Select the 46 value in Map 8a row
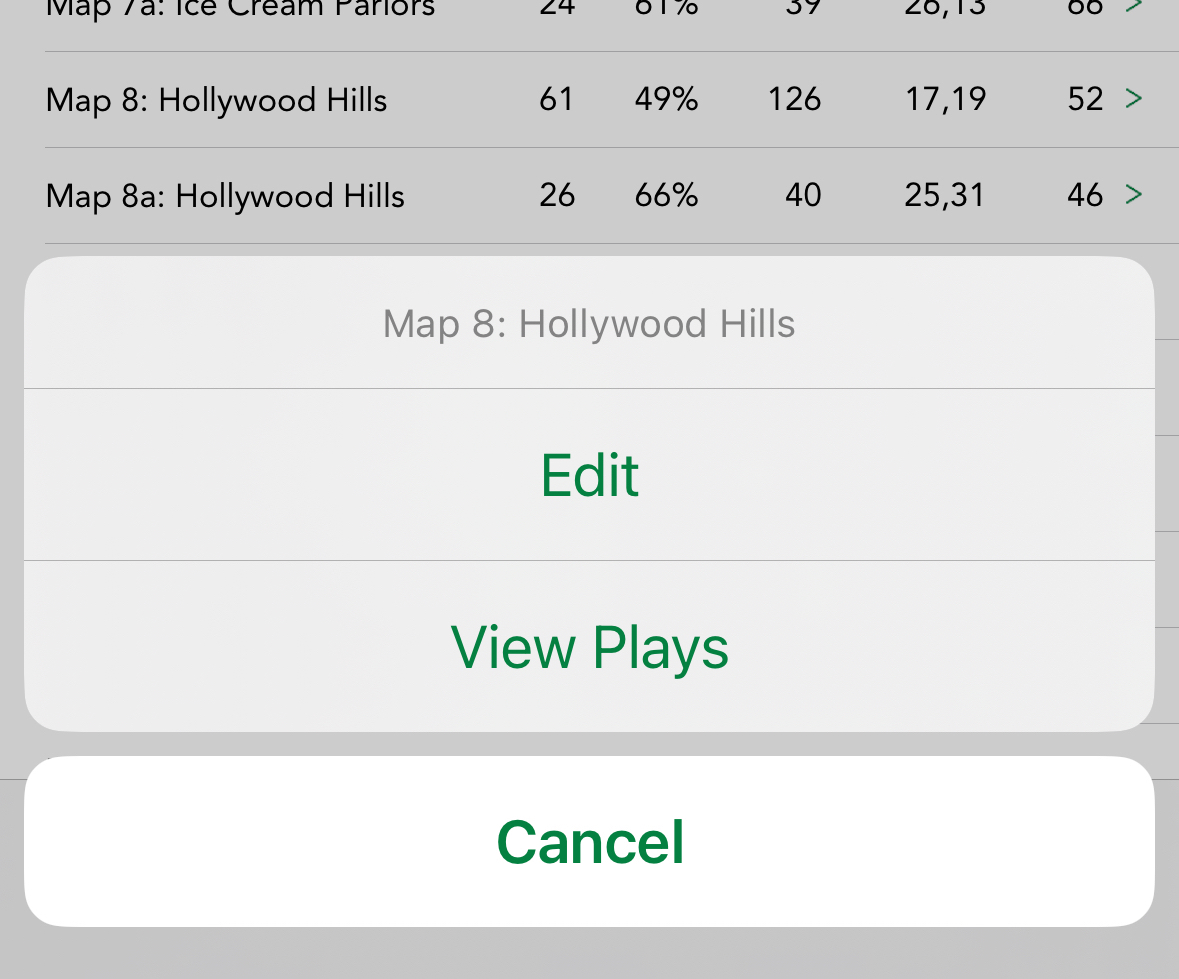 1084,196
